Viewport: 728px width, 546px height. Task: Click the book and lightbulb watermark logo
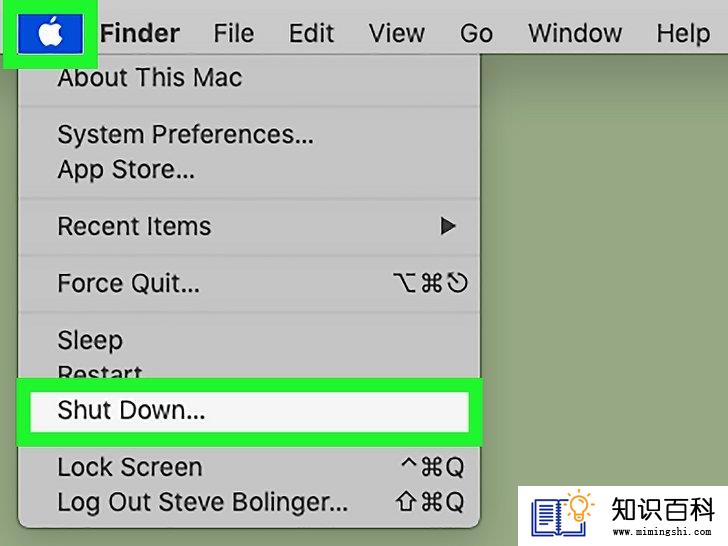563,513
